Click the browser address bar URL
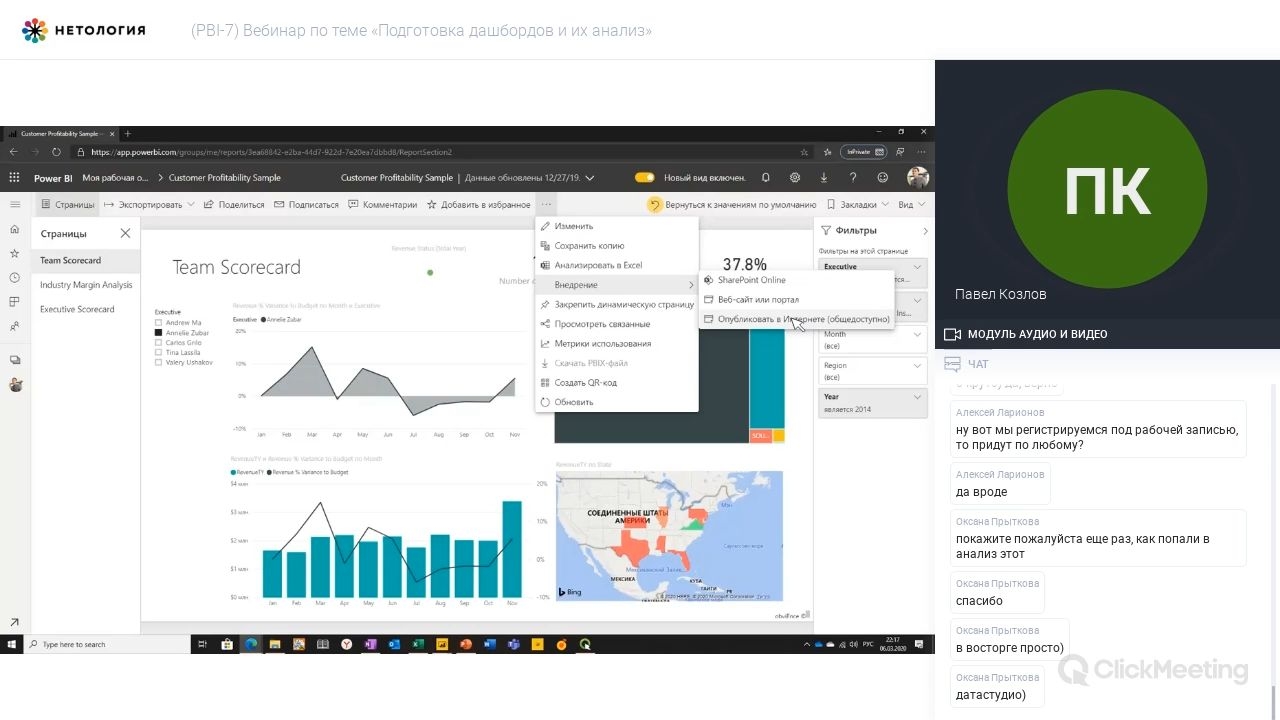1280x720 pixels. click(x=271, y=152)
